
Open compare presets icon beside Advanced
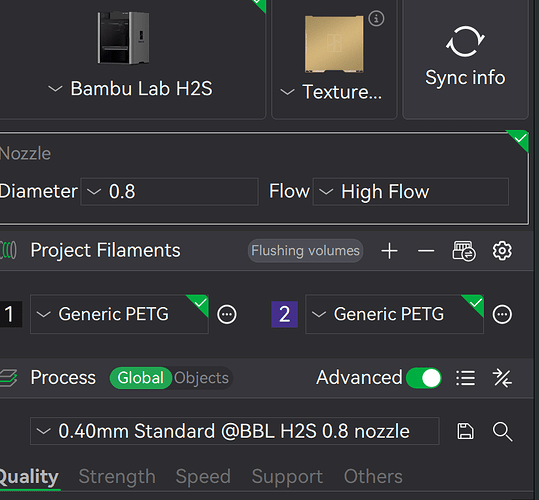502,378
